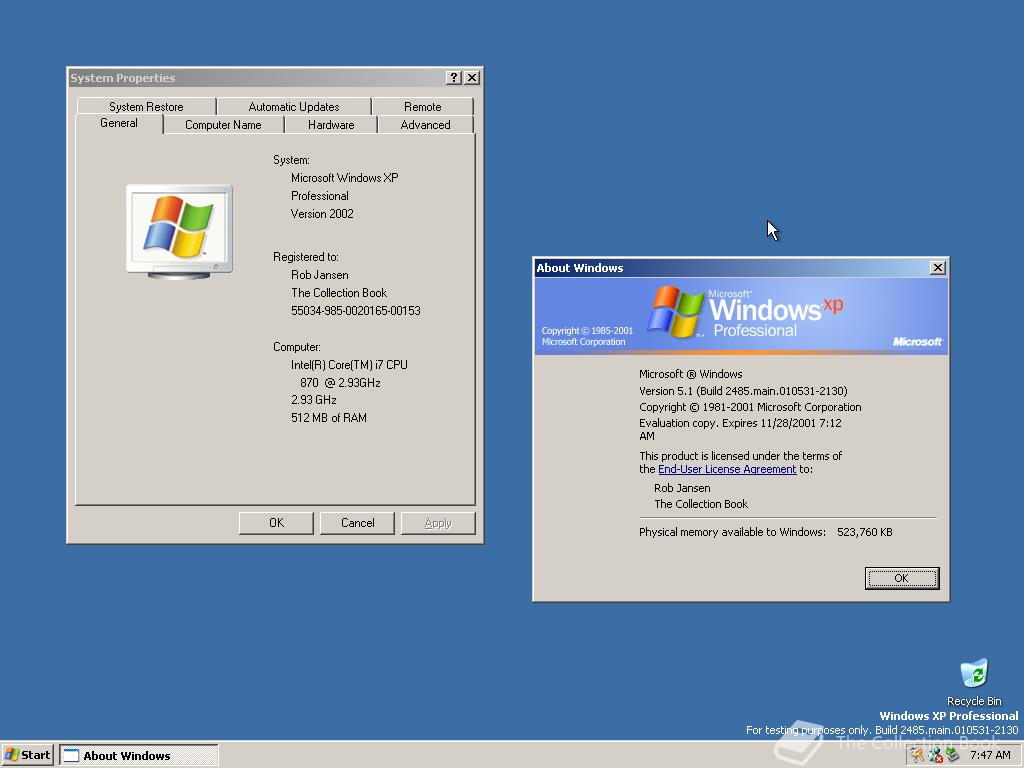Click the question mark help button

pos(453,78)
